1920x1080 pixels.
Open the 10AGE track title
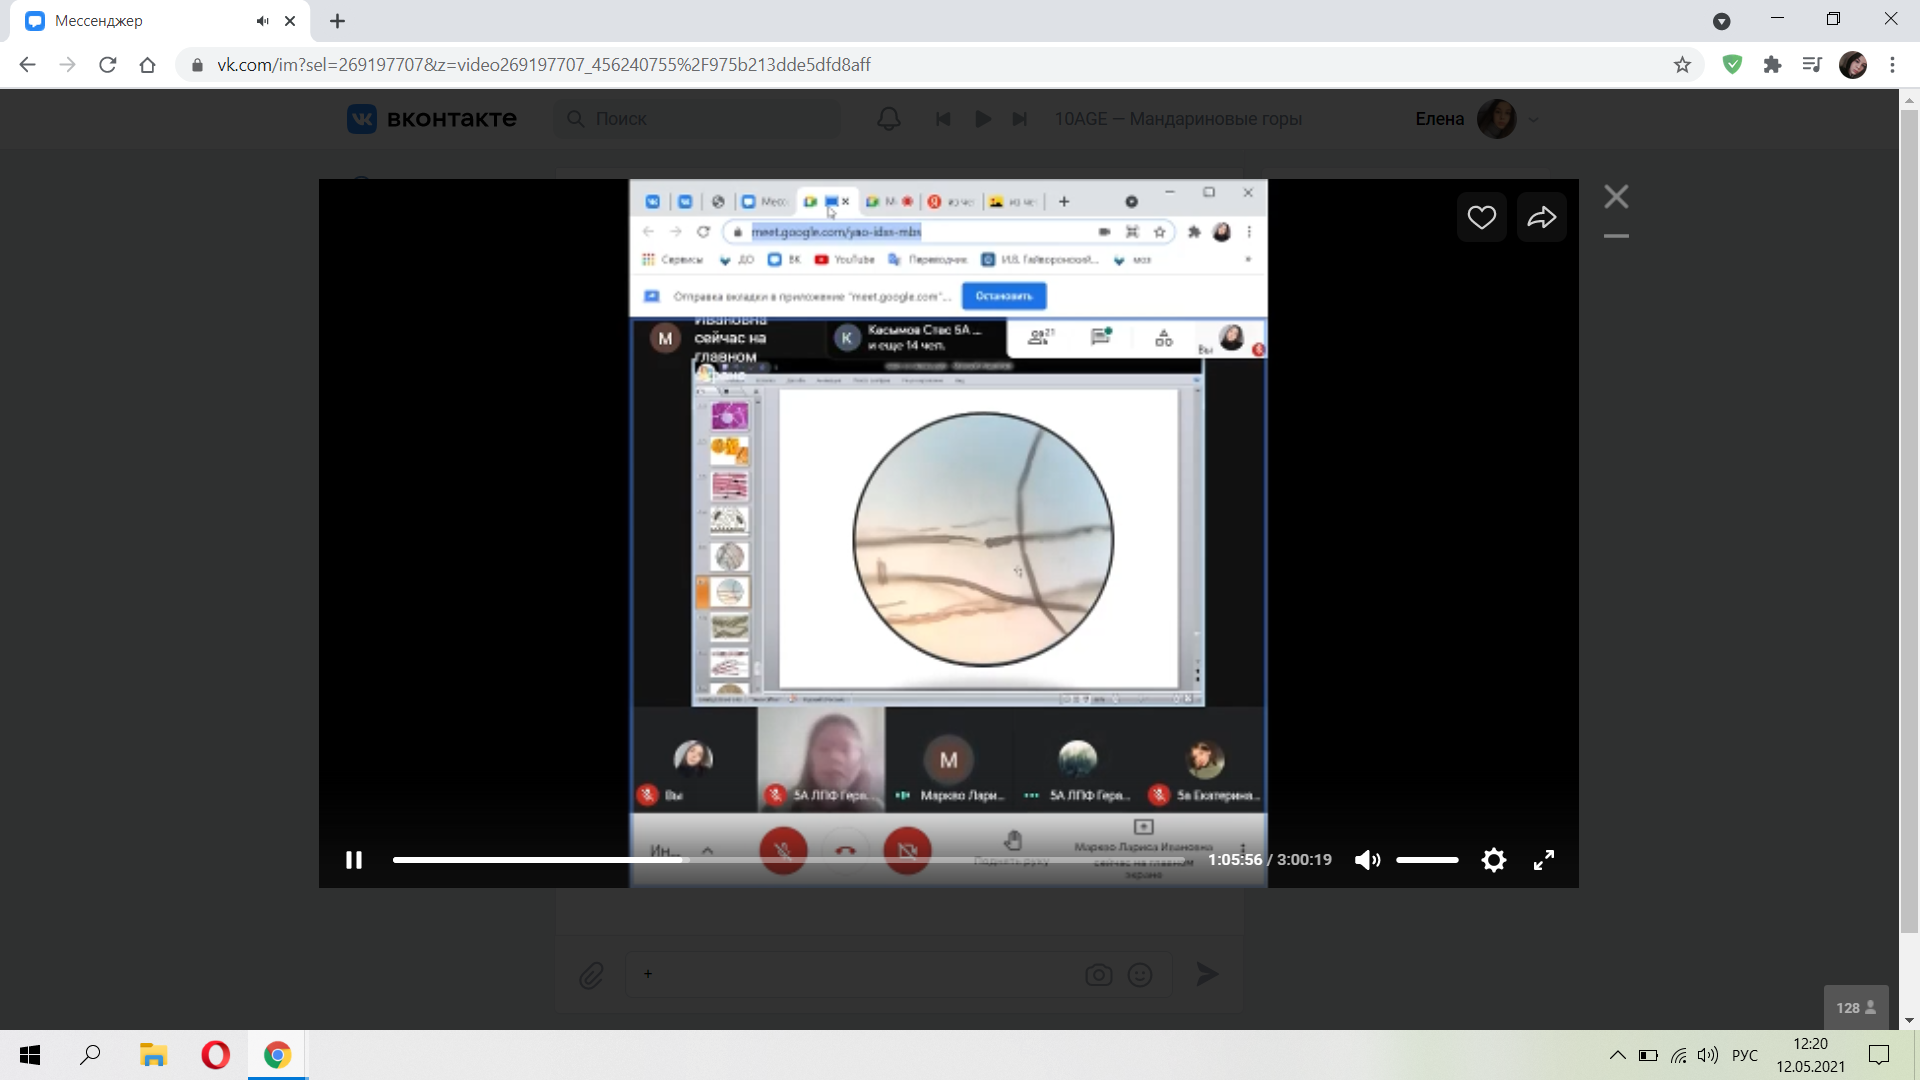click(x=1178, y=119)
